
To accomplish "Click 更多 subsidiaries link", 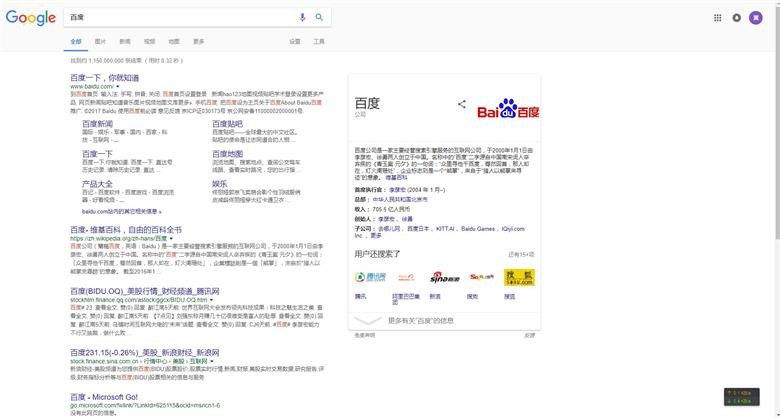I will pyautogui.click(x=376, y=236).
